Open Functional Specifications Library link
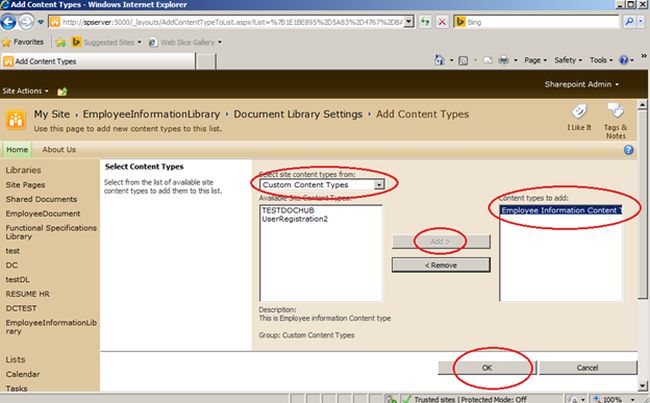Viewport: 650px width, 403px height. [x=51, y=232]
